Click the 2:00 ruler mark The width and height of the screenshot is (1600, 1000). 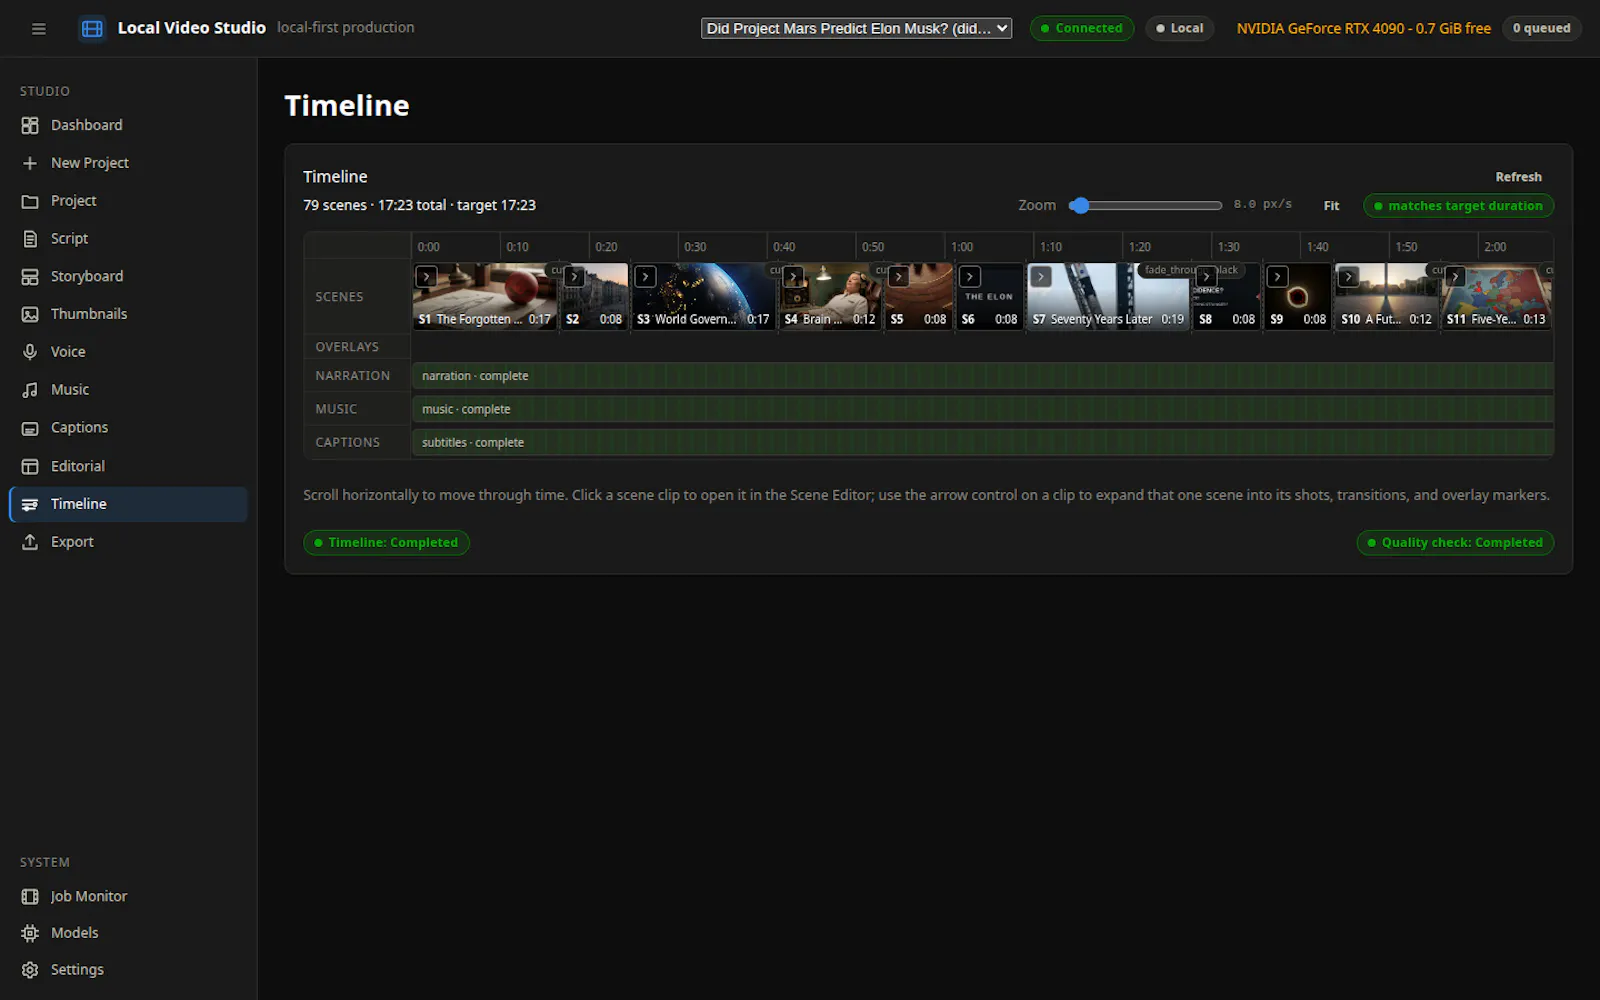[x=1495, y=247]
